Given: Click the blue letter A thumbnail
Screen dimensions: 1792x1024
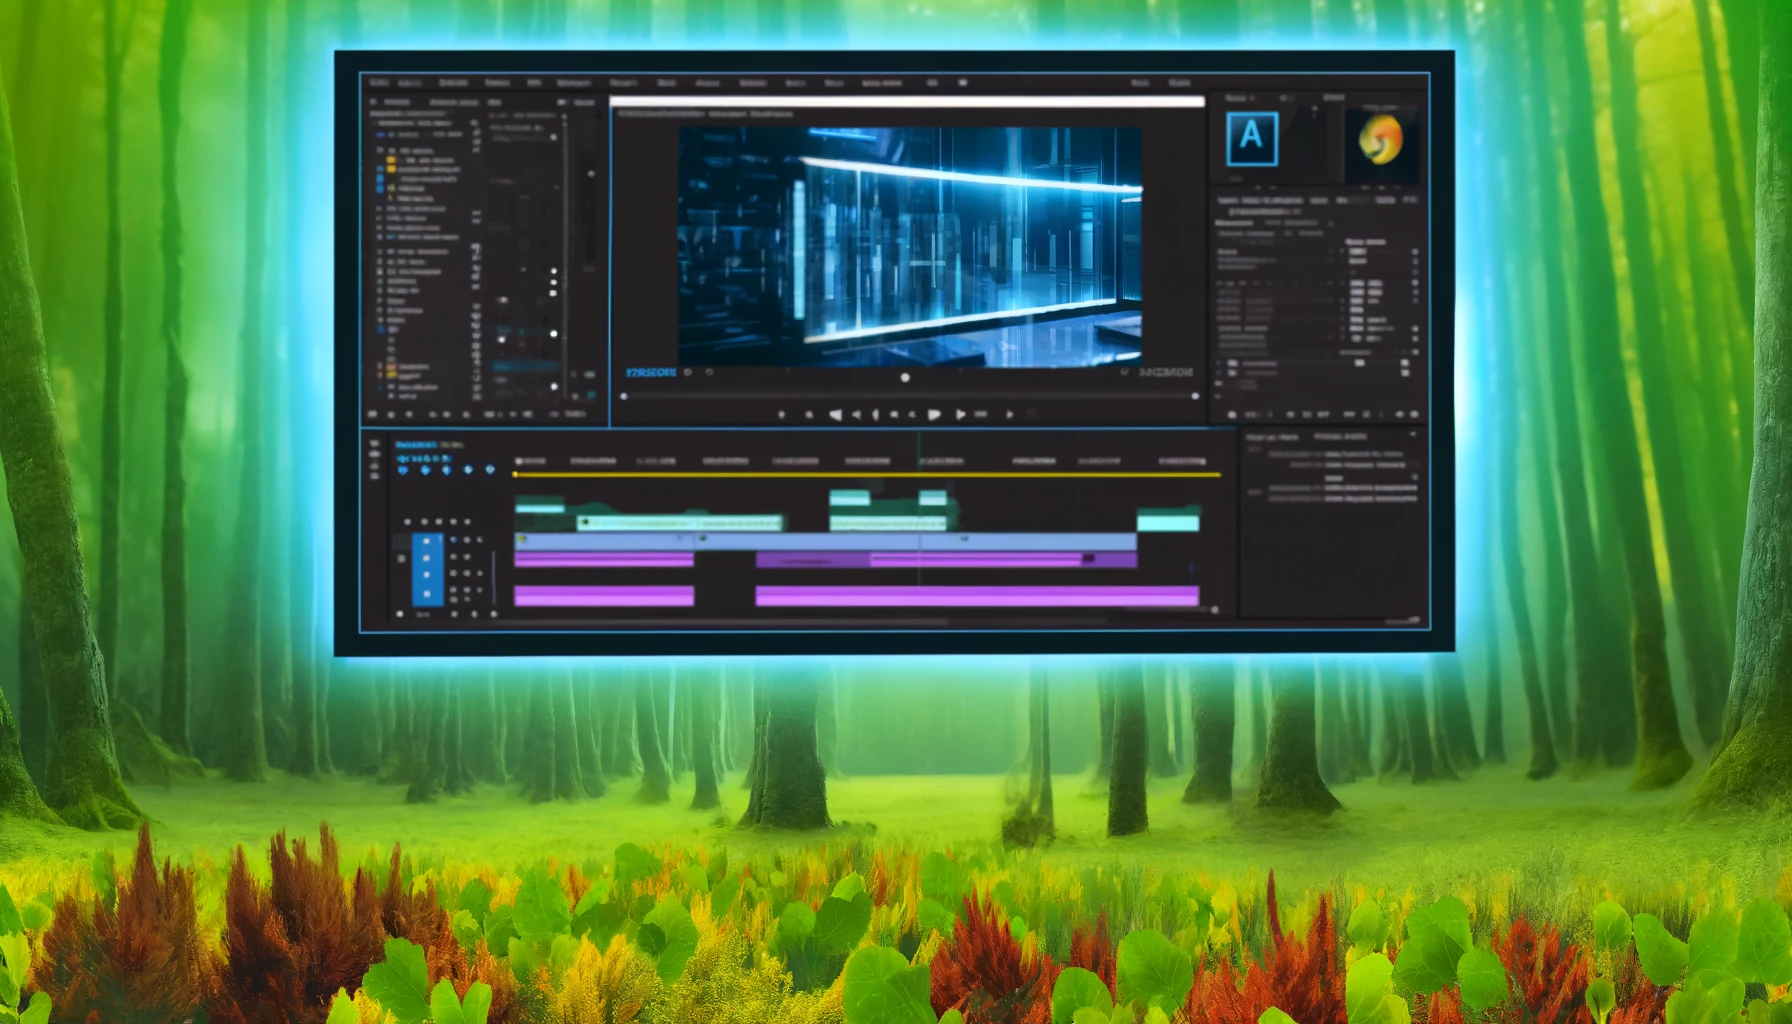Looking at the screenshot, I should [1252, 138].
